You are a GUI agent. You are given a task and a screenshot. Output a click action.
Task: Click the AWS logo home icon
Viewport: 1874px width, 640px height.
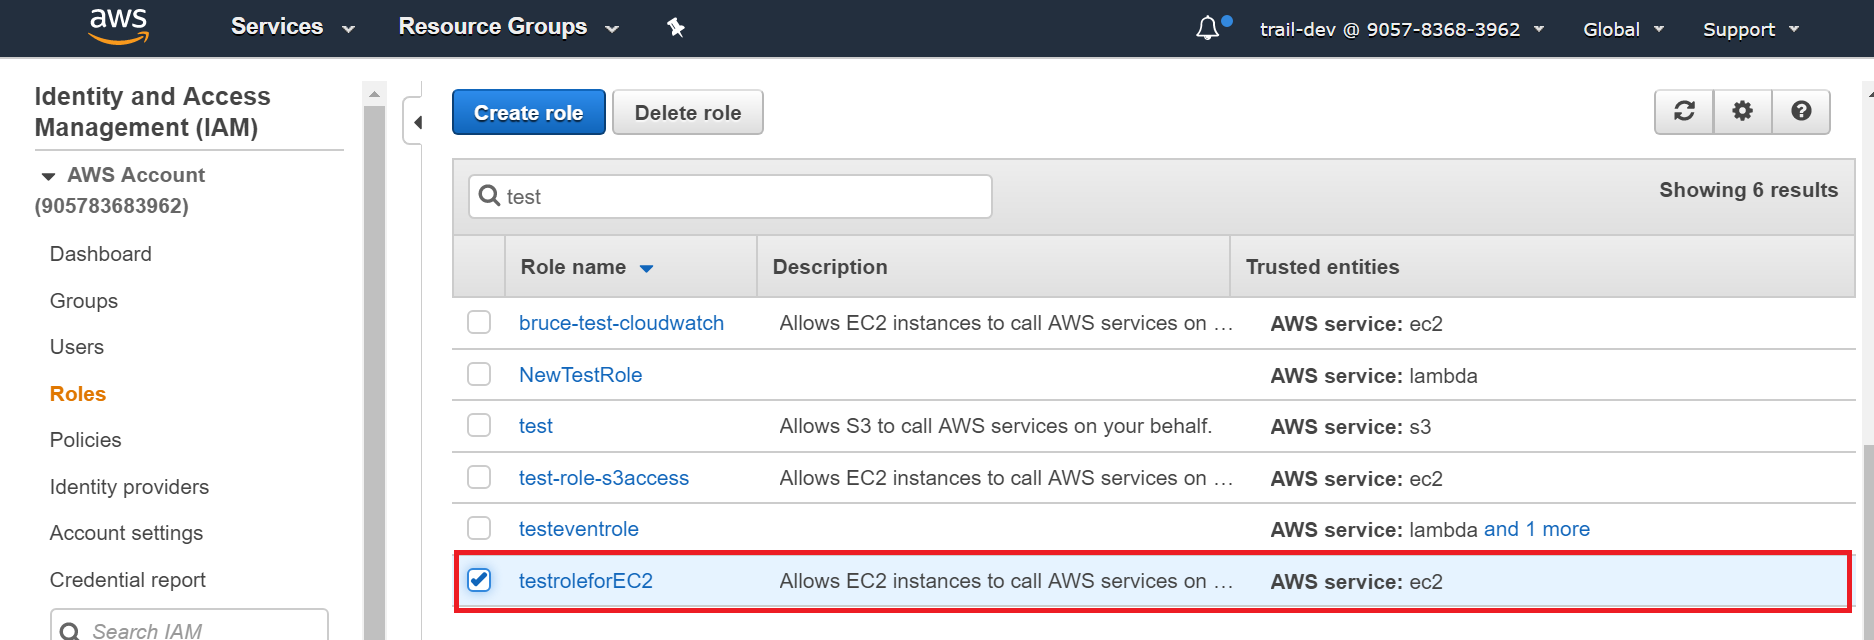[x=118, y=27]
